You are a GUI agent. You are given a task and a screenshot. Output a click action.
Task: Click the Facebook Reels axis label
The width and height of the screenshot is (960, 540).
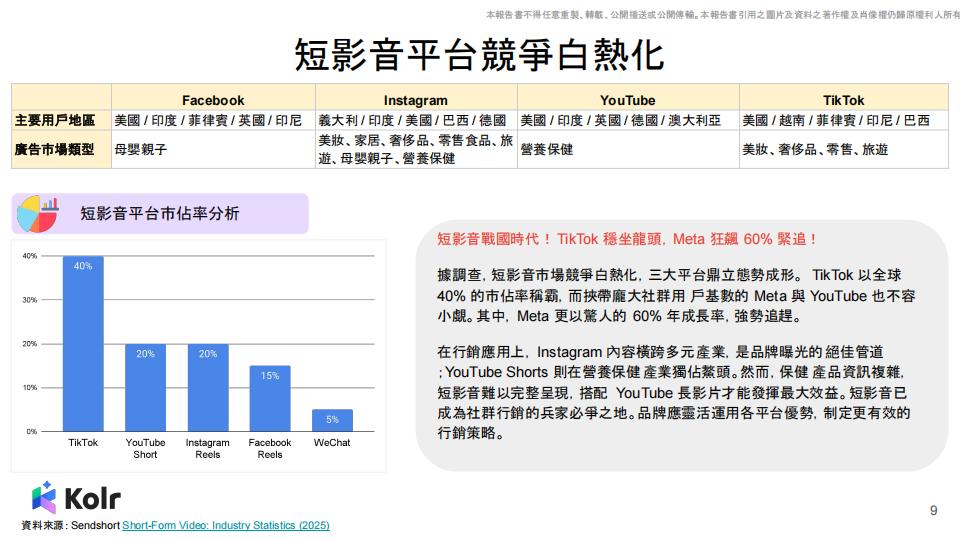tap(270, 448)
